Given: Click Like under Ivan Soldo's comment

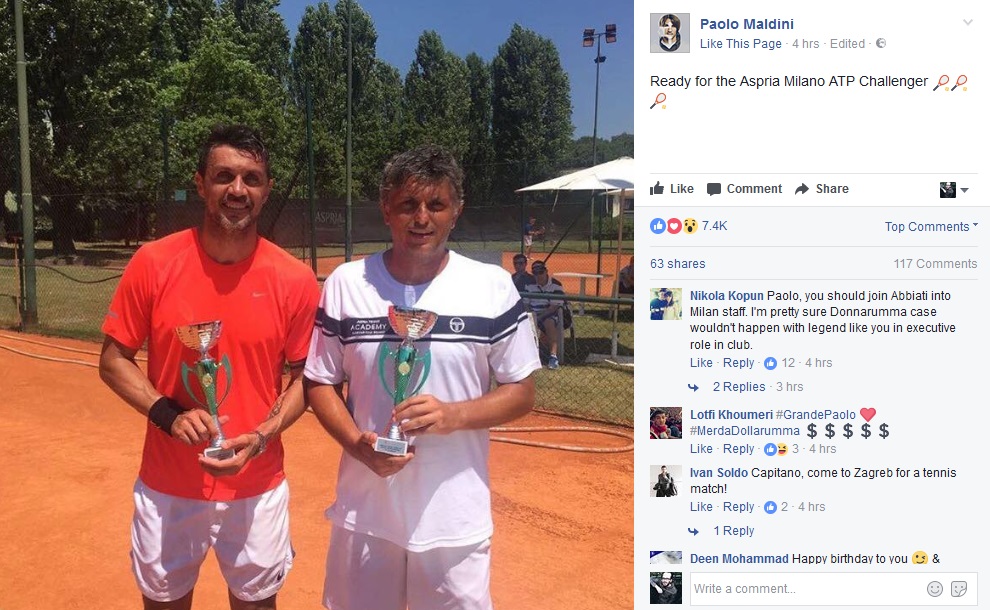Looking at the screenshot, I should click(701, 506).
